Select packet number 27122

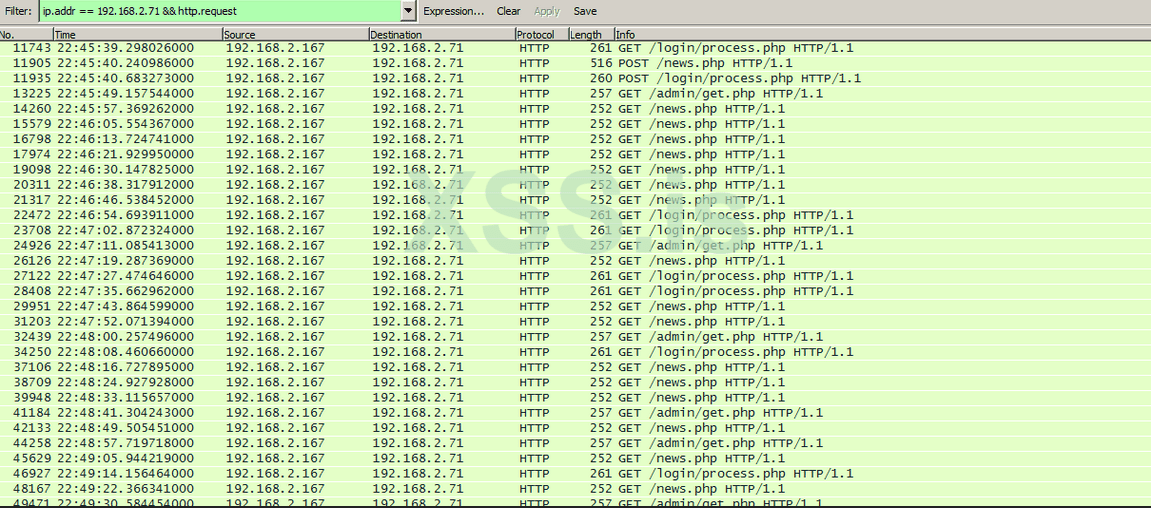pyautogui.click(x=576, y=275)
